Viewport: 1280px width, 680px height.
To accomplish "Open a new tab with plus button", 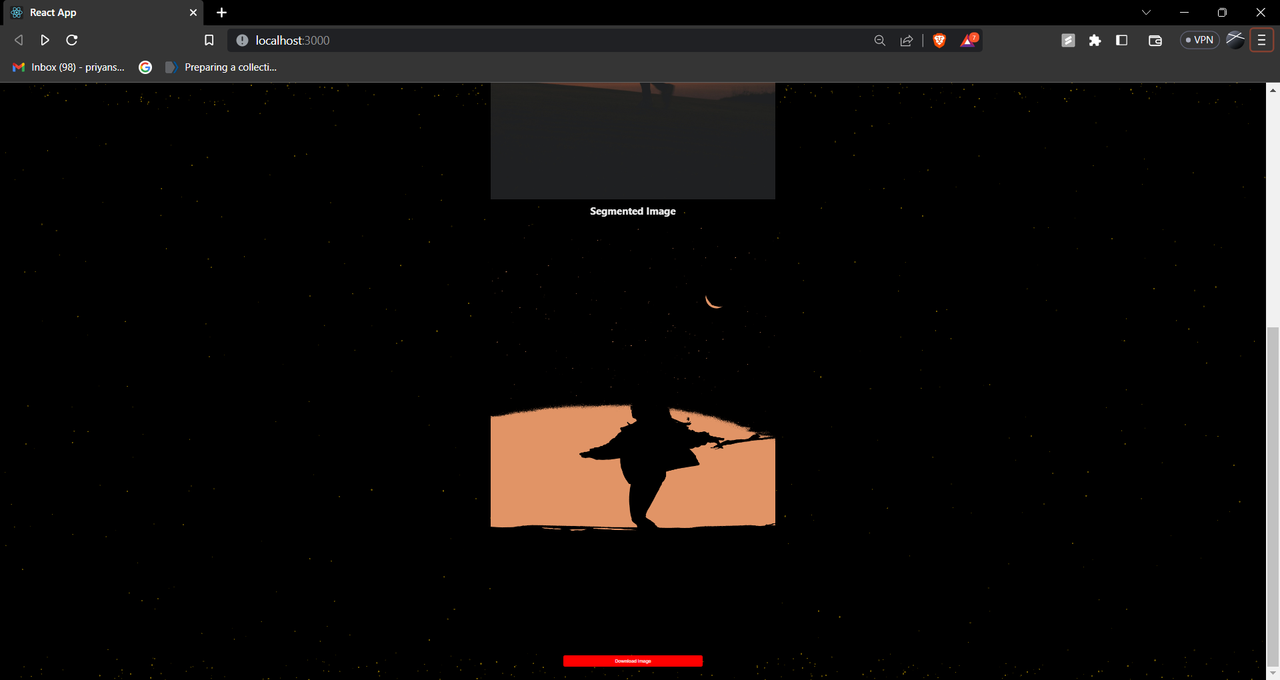I will [222, 12].
